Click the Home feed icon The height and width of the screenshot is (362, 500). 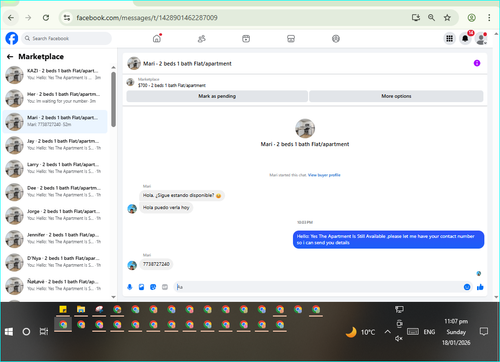(157, 39)
